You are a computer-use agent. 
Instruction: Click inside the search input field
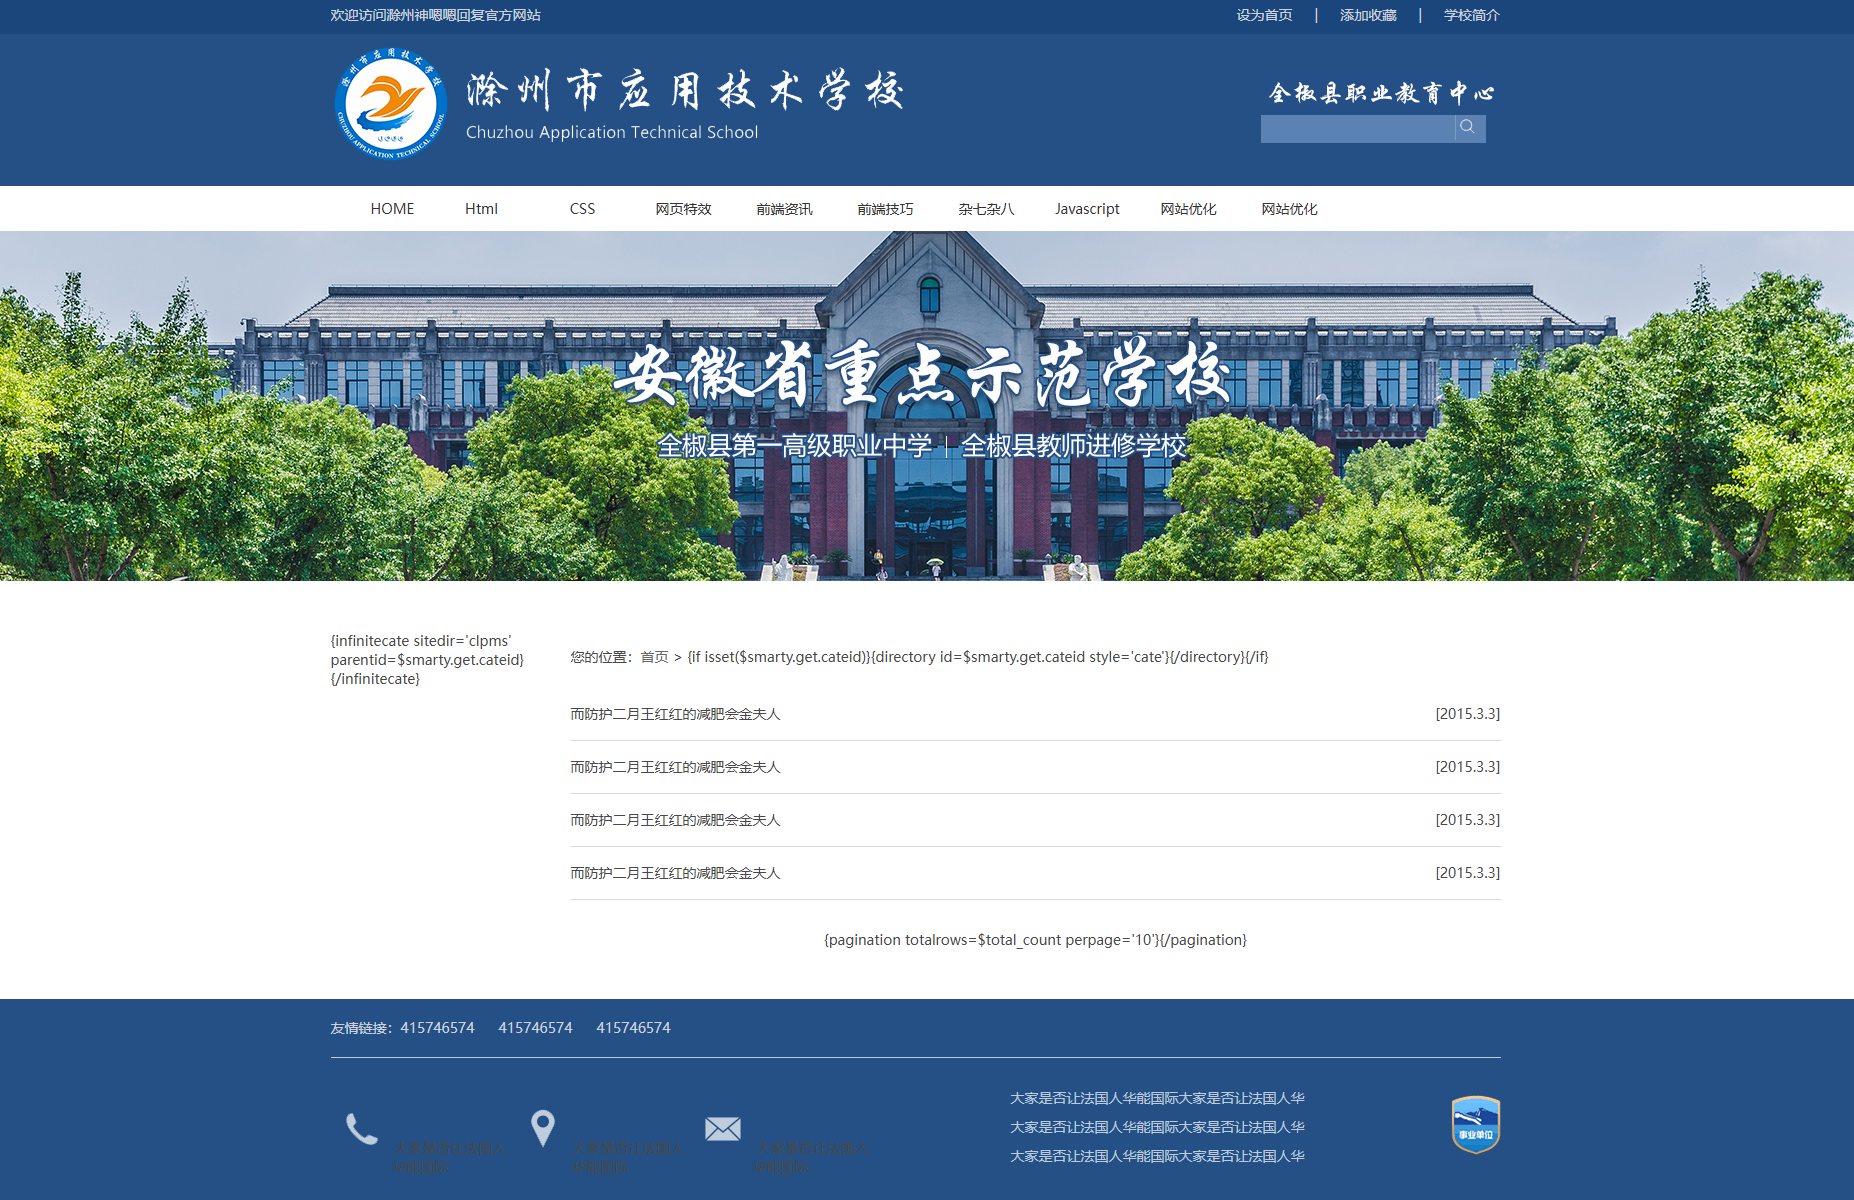(1357, 128)
